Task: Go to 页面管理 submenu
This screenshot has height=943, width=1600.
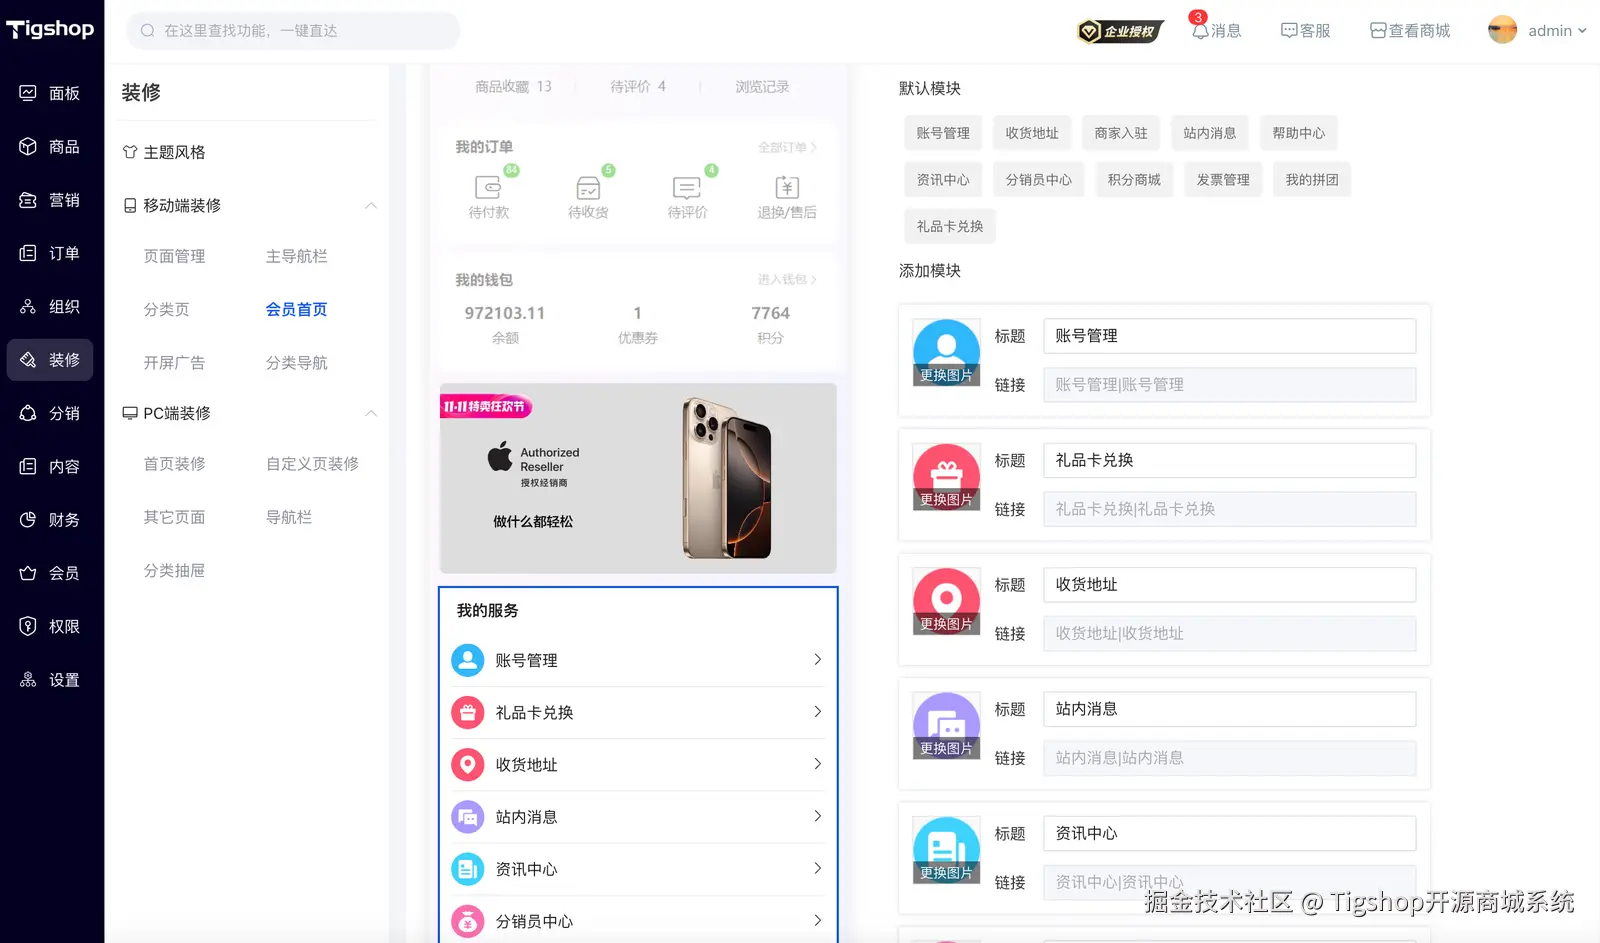Action: 174,256
